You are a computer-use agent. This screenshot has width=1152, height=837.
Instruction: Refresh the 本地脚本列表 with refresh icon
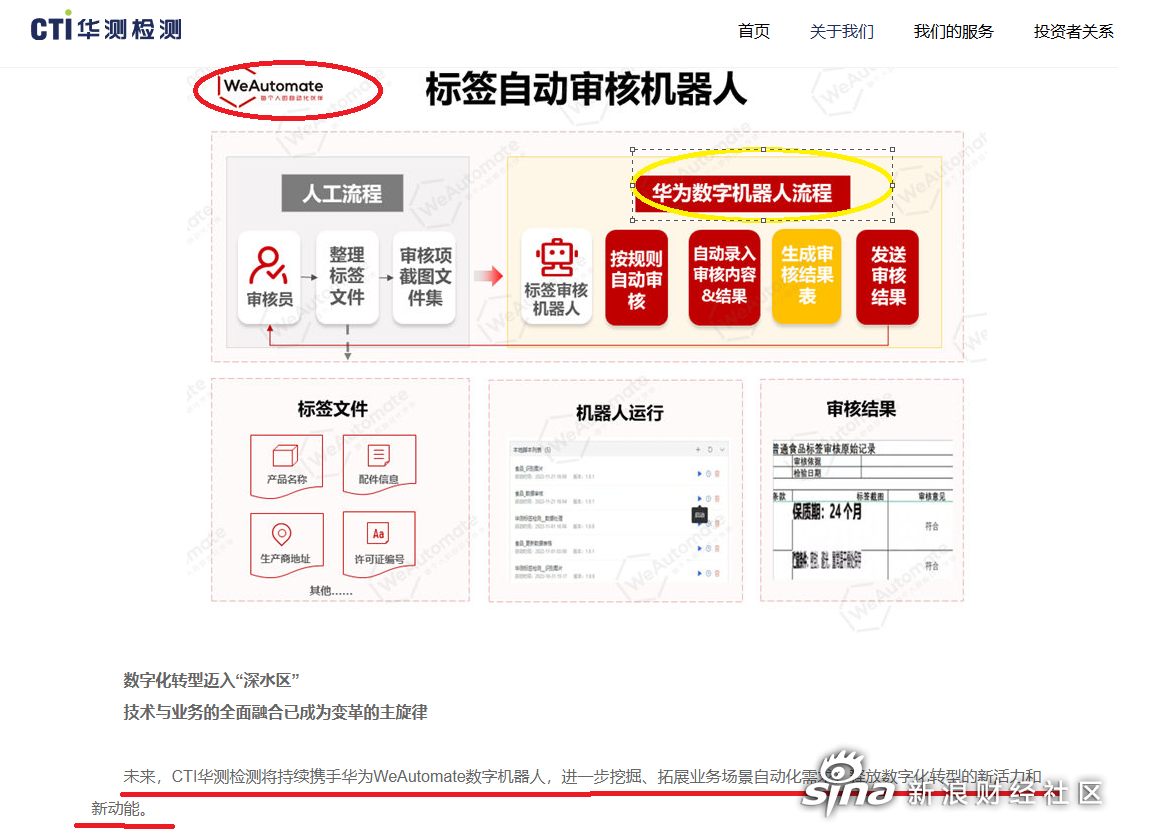tap(710, 449)
